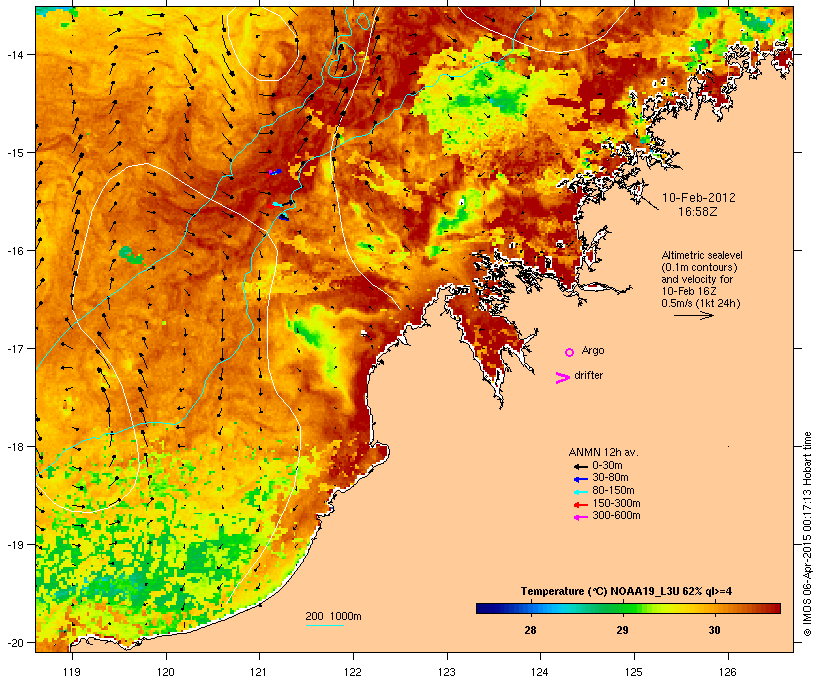
Task: Click the '200 1000m' contour label
Action: tap(333, 616)
